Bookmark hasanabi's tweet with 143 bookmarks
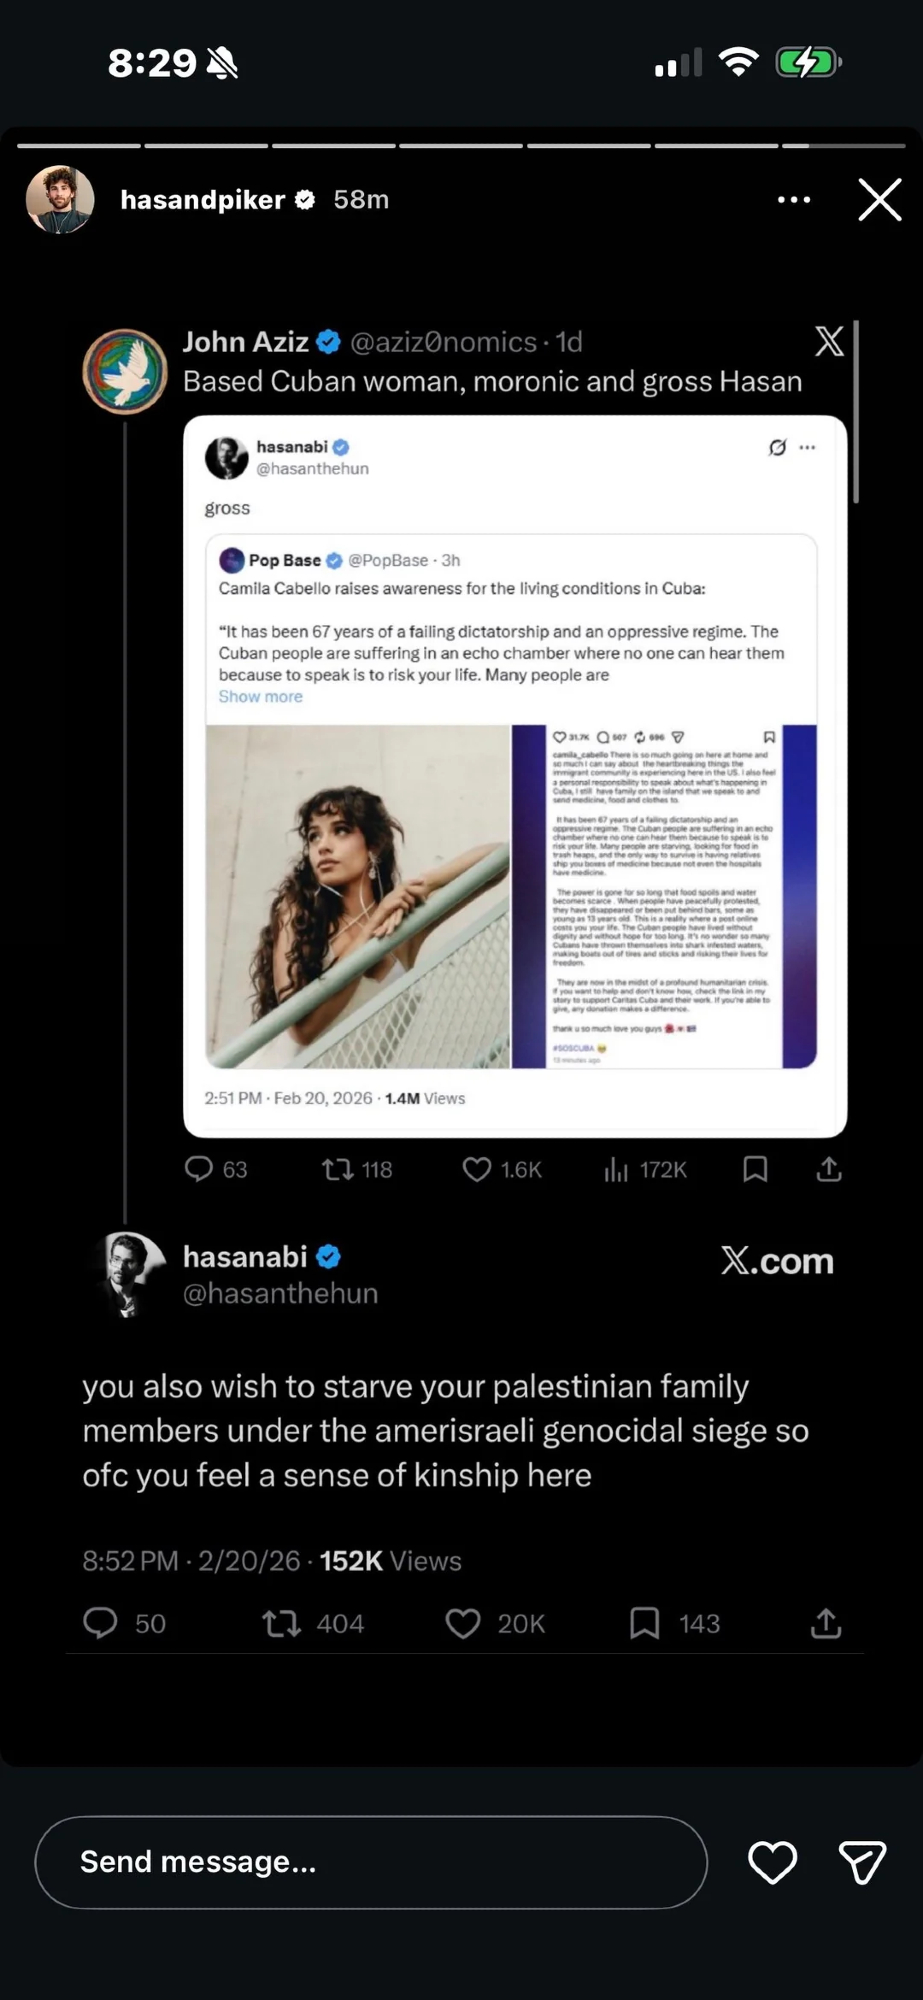The height and width of the screenshot is (2000, 923). point(645,1623)
